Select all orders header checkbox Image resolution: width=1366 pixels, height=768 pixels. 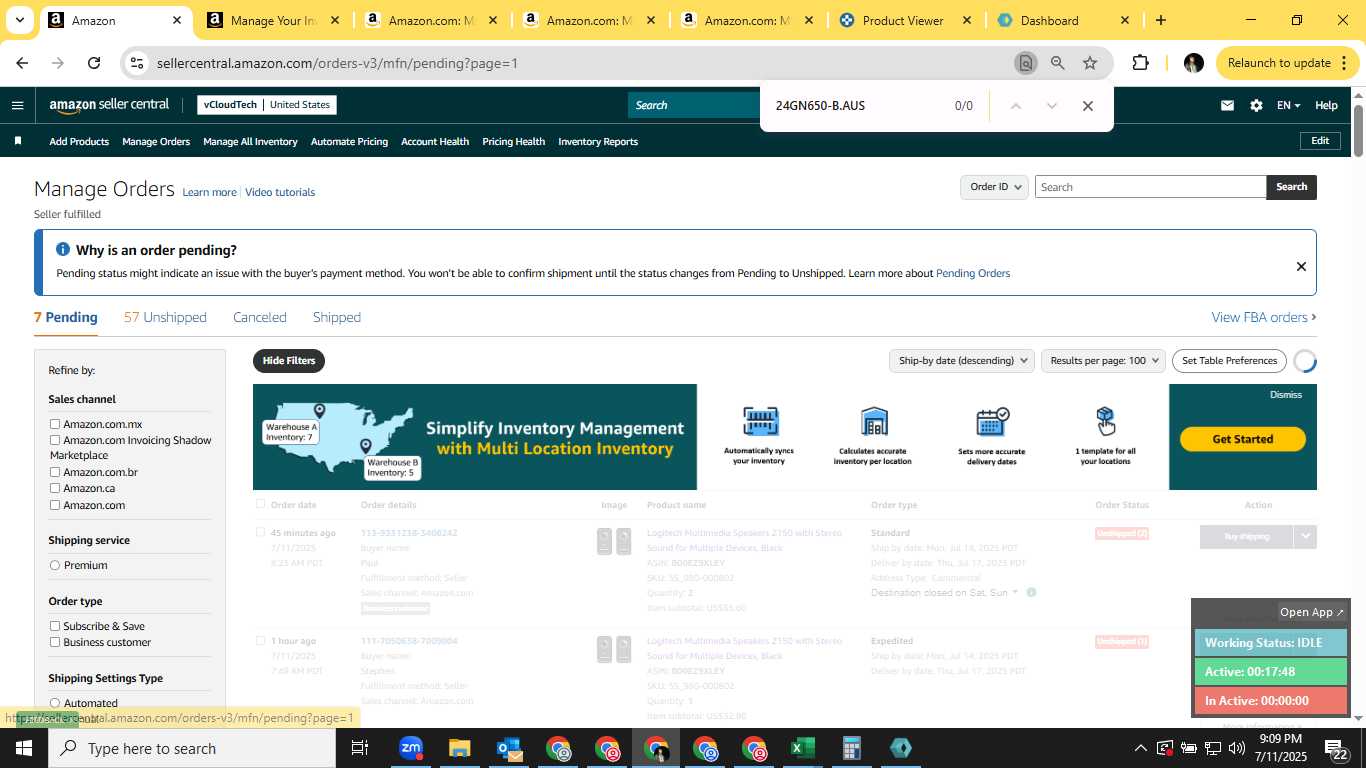pyautogui.click(x=261, y=504)
